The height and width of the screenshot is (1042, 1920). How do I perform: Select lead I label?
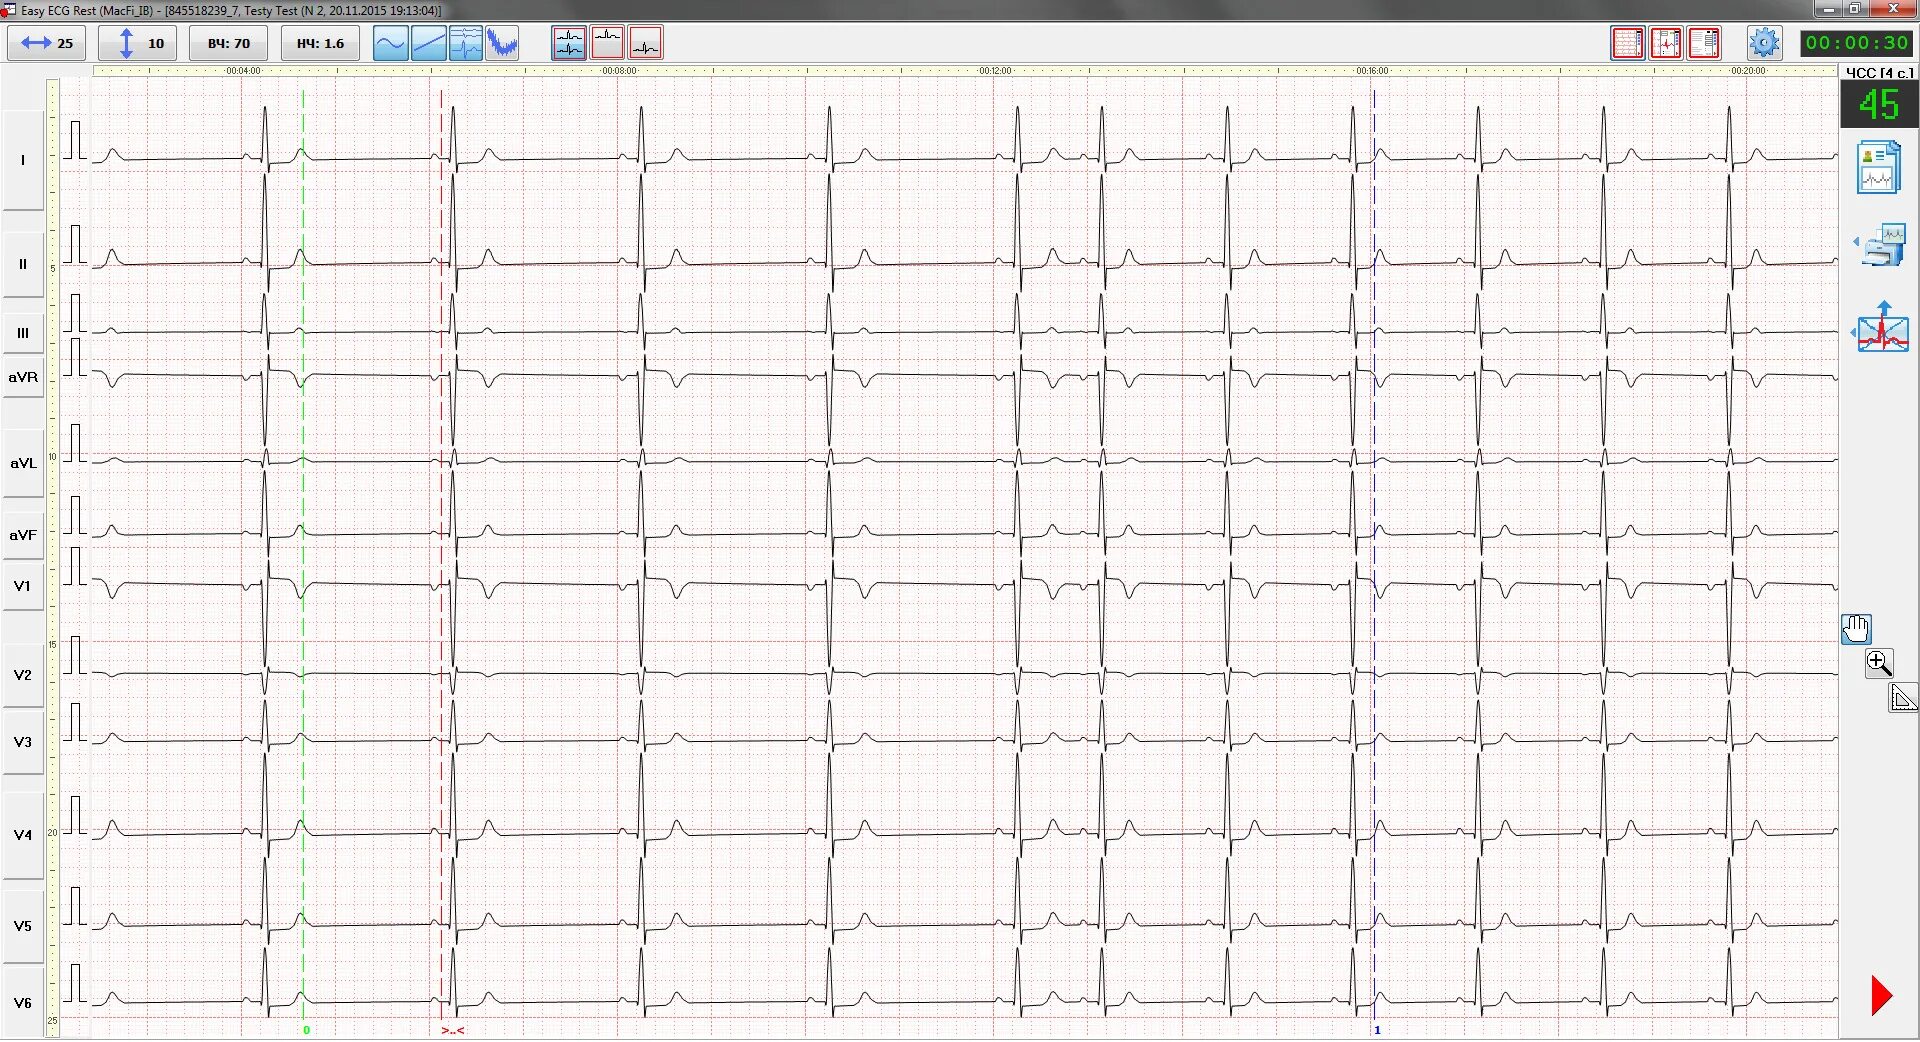[23, 160]
